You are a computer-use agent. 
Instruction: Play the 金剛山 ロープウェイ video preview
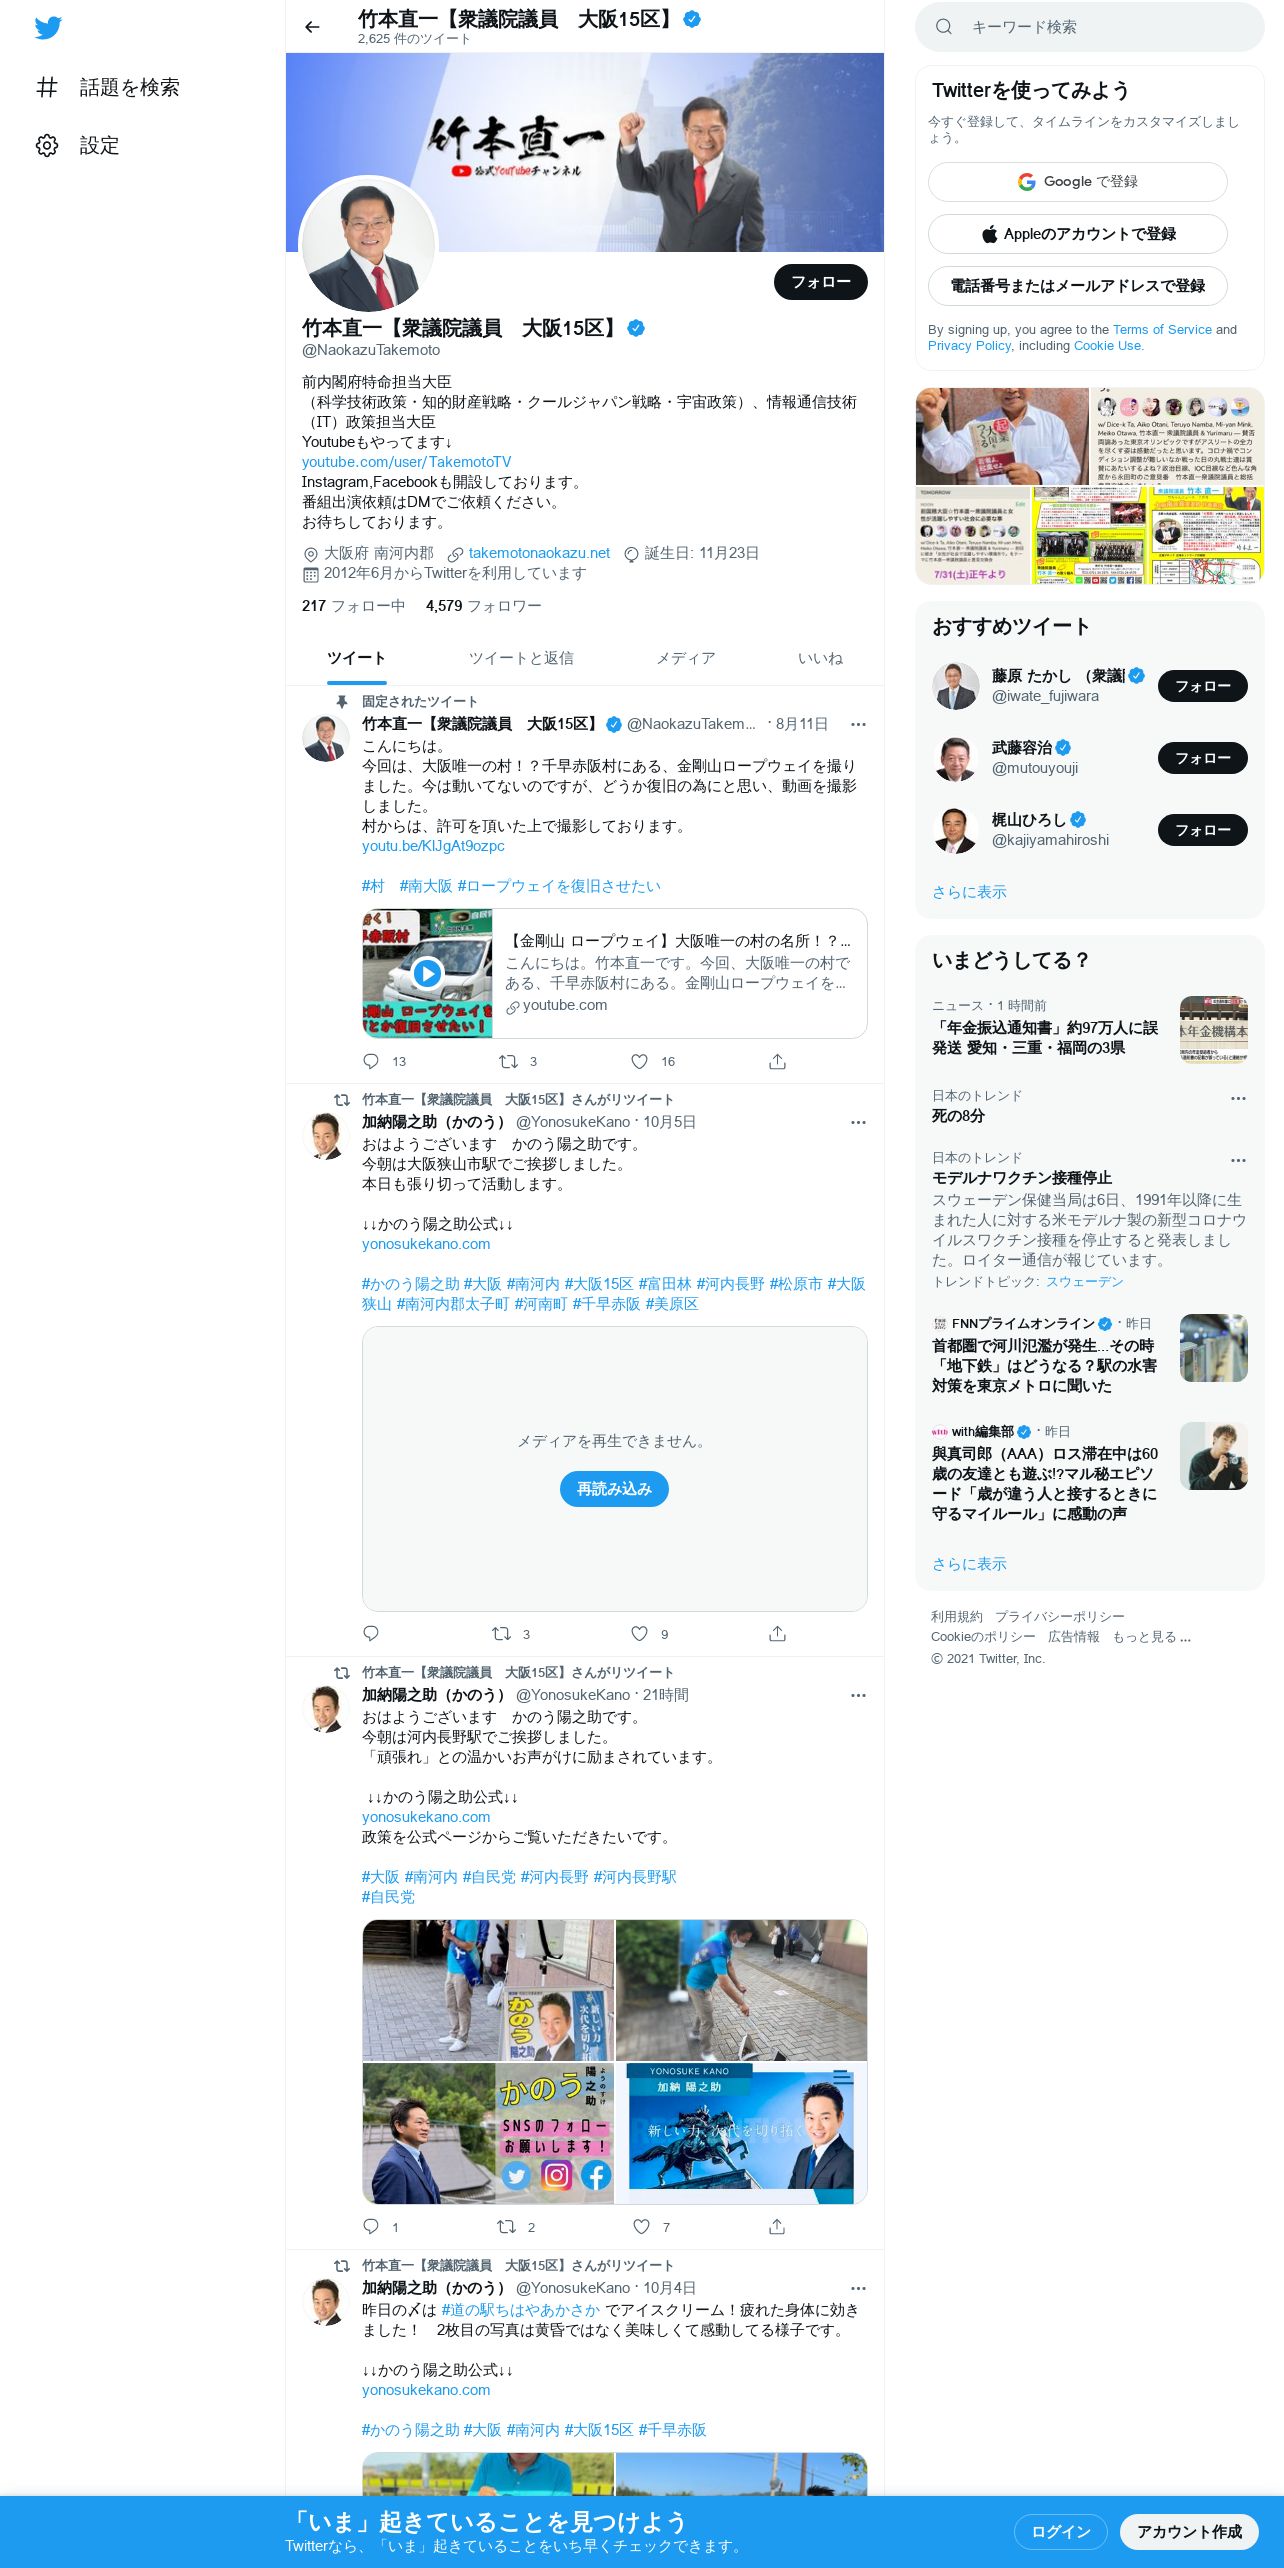point(427,973)
